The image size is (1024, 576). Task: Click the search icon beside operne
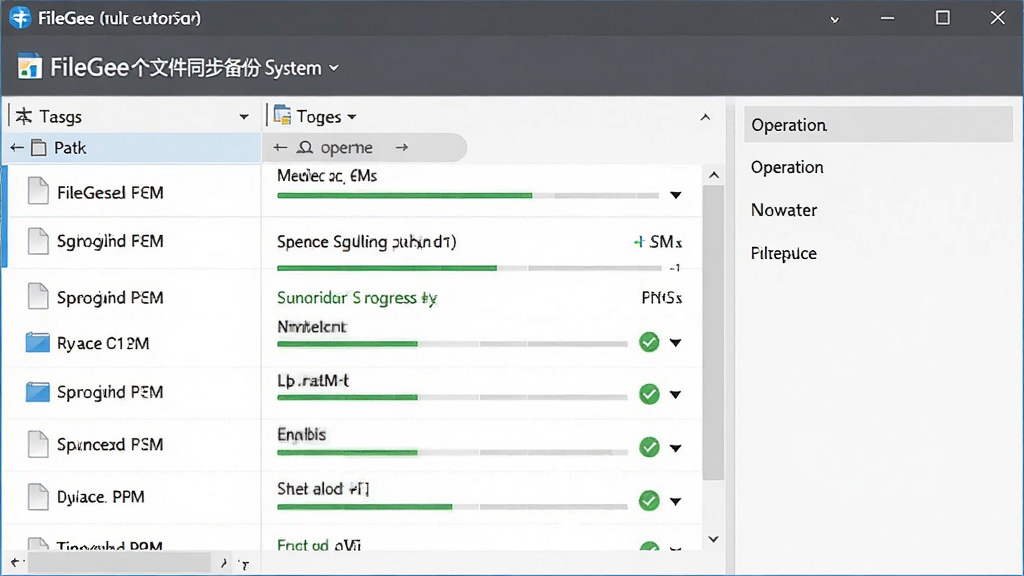[x=305, y=148]
